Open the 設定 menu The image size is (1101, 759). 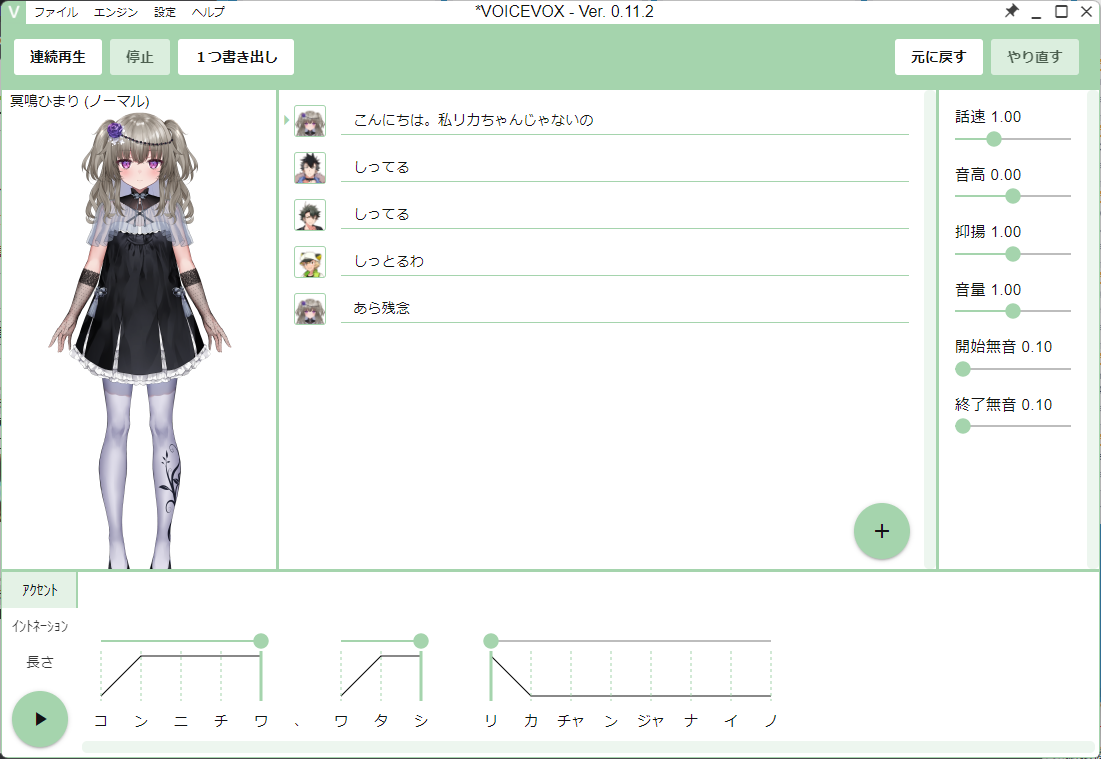[163, 11]
